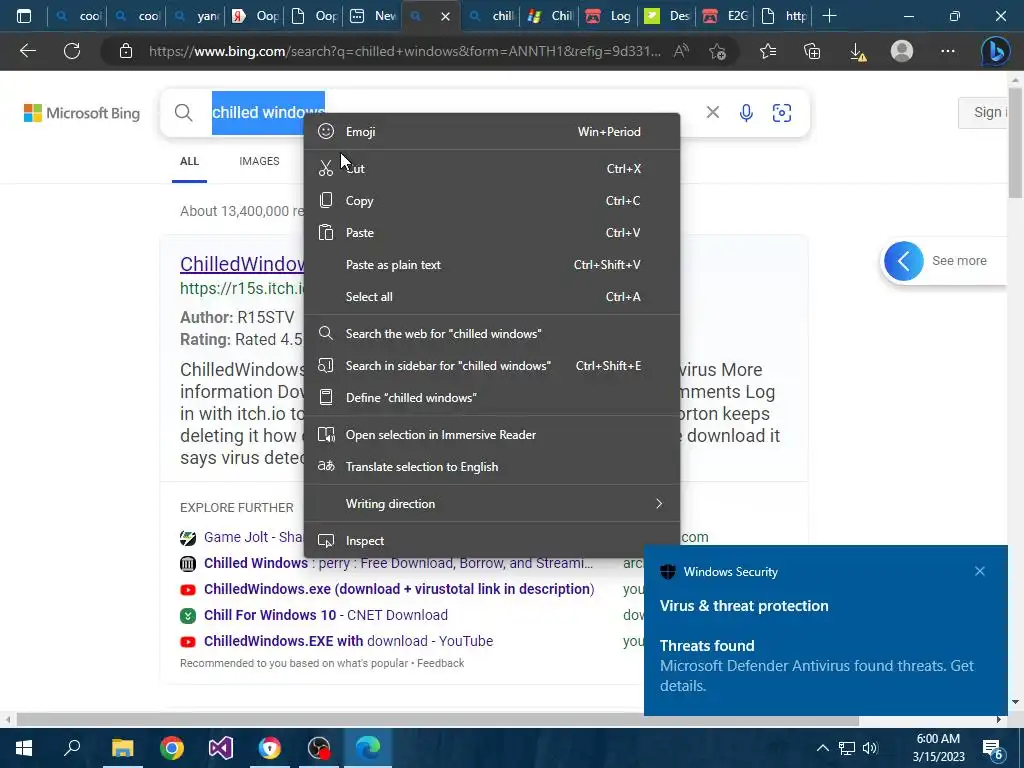Search the web for "chilled windows"

click(x=492, y=334)
